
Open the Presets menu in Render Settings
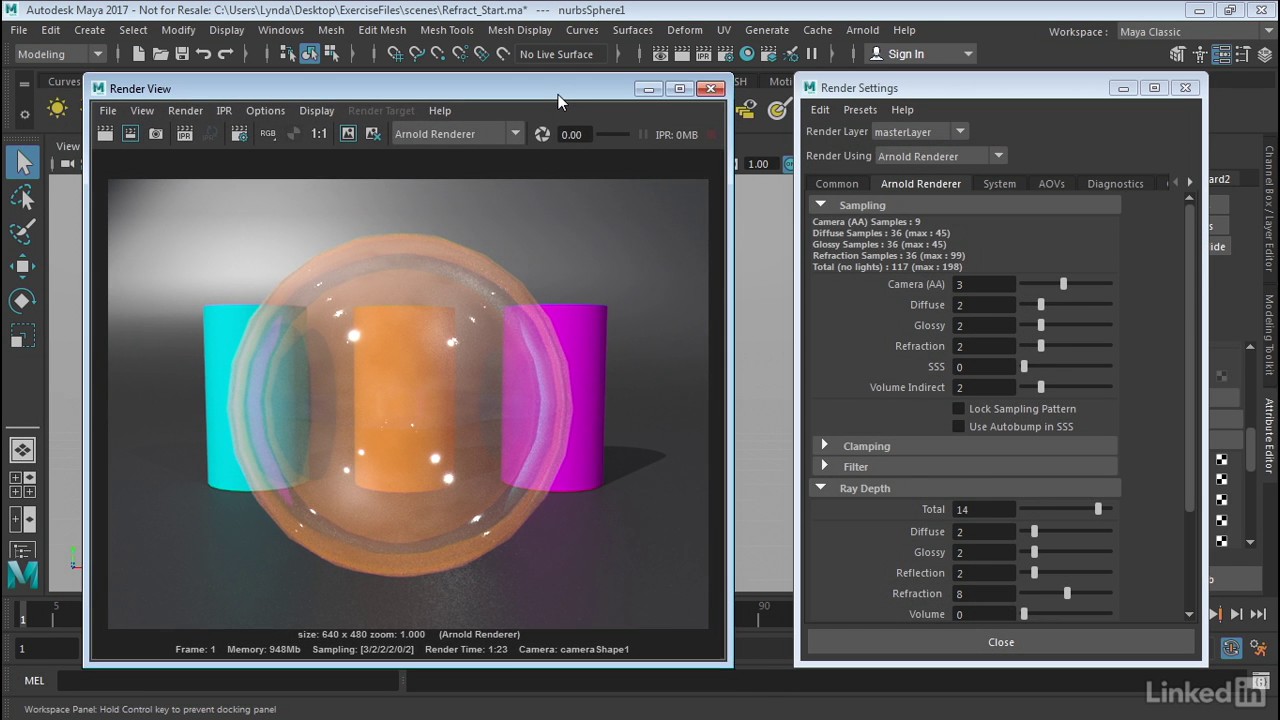click(860, 110)
